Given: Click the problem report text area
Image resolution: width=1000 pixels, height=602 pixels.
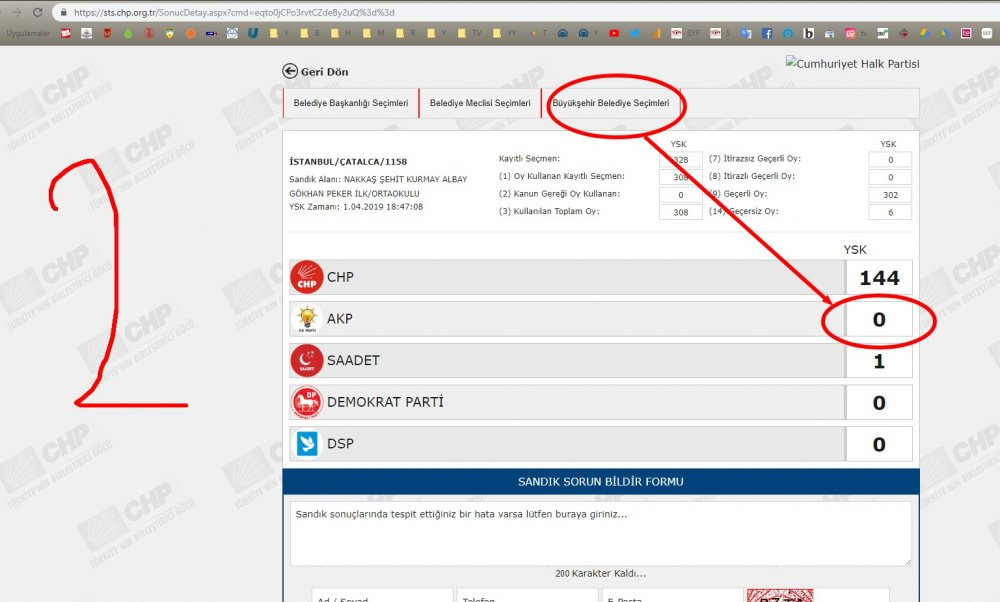Looking at the screenshot, I should pyautogui.click(x=600, y=533).
